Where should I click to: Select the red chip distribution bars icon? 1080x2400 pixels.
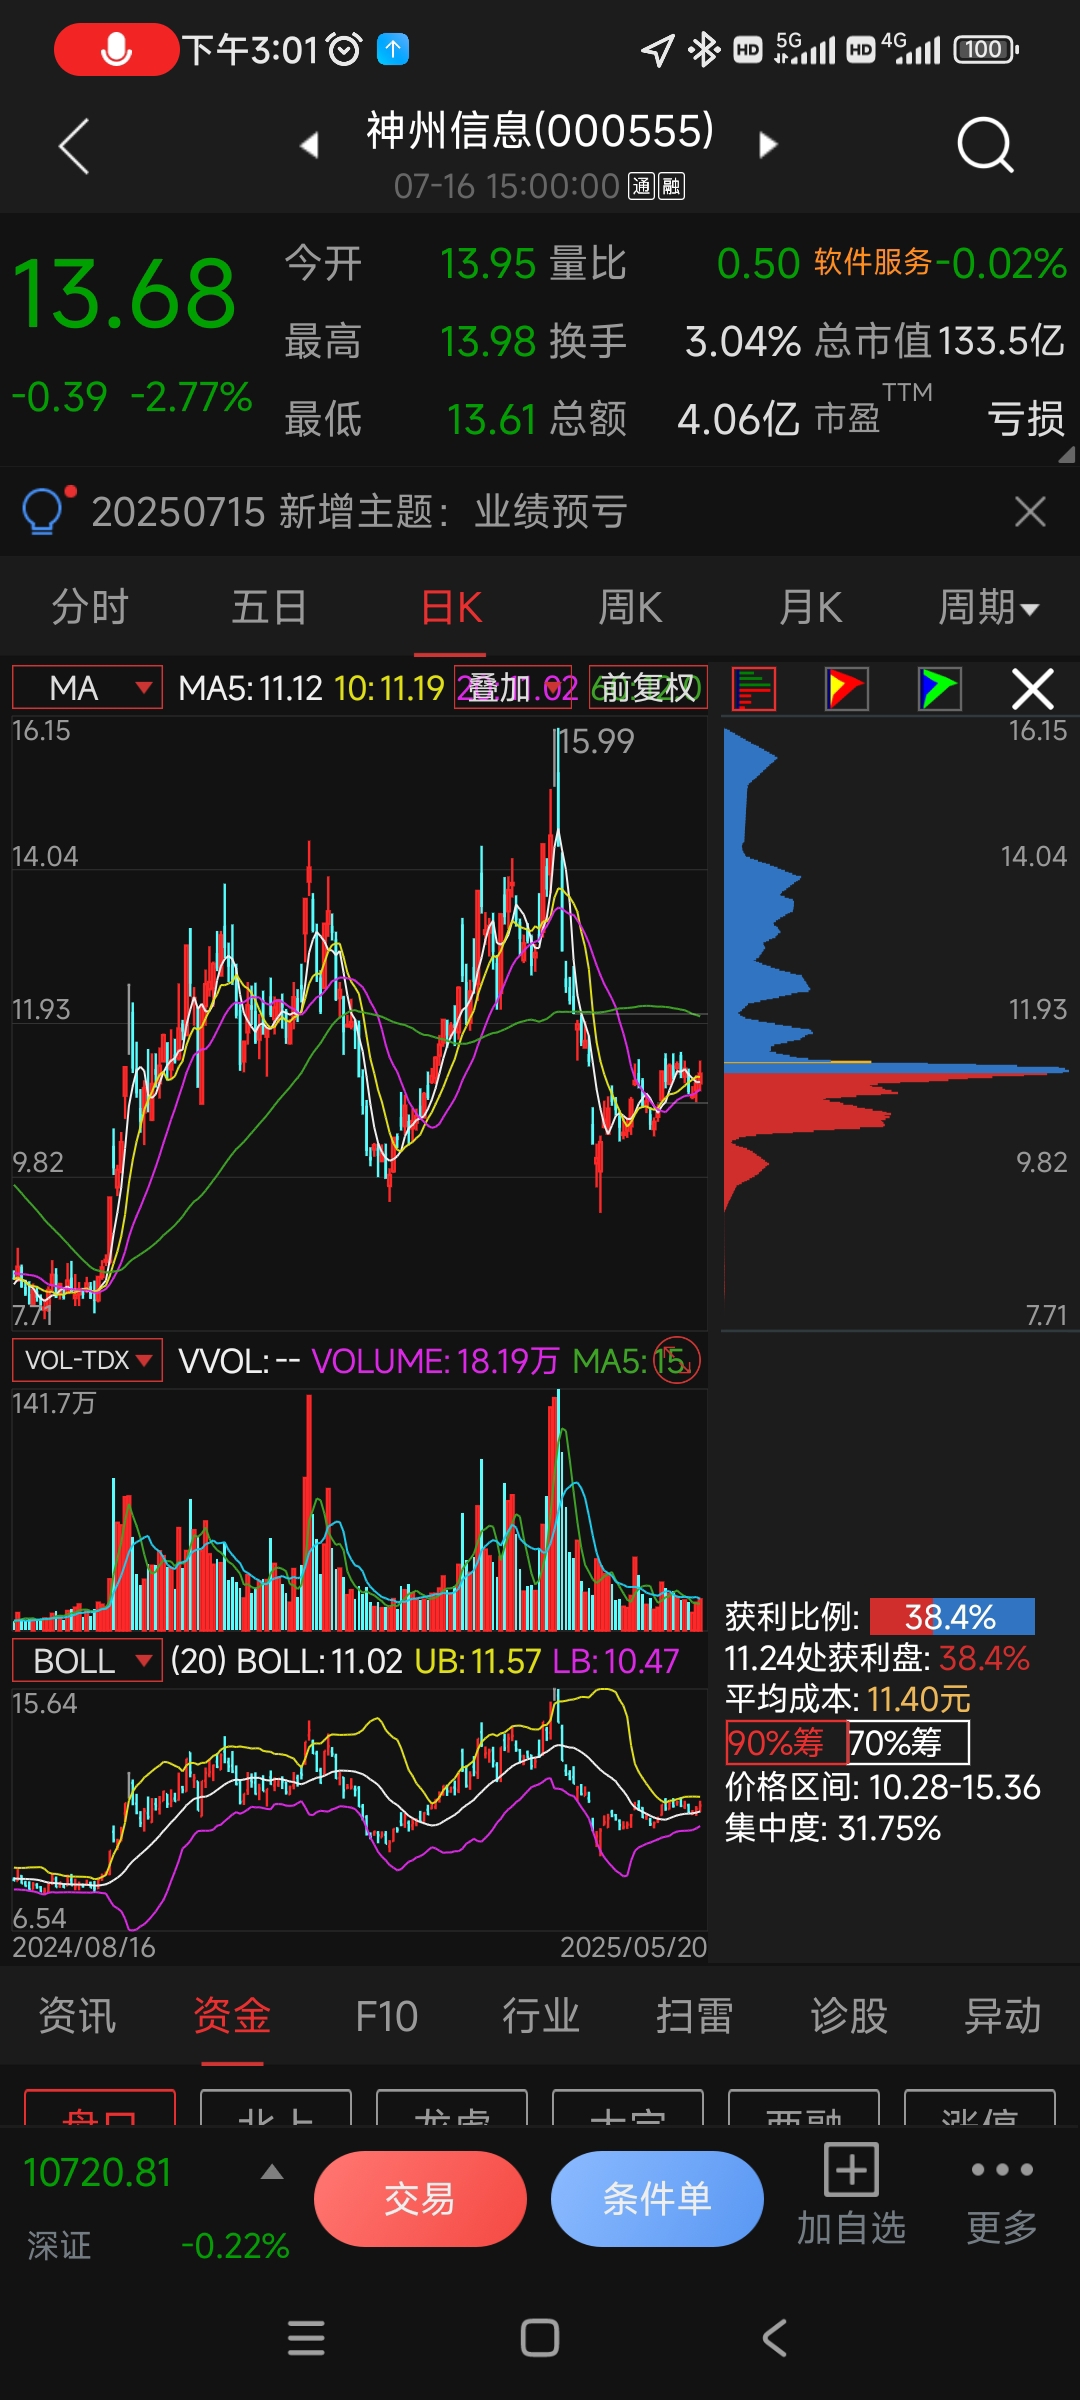754,689
